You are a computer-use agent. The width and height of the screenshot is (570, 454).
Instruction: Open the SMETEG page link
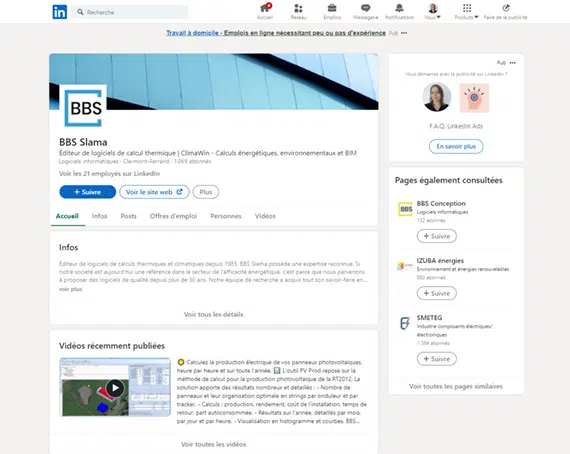(x=429, y=318)
